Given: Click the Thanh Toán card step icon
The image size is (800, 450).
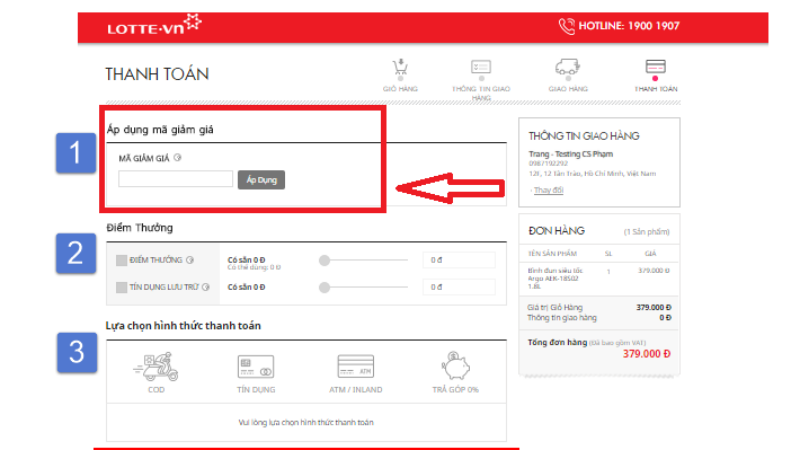Looking at the screenshot, I should tap(655, 69).
